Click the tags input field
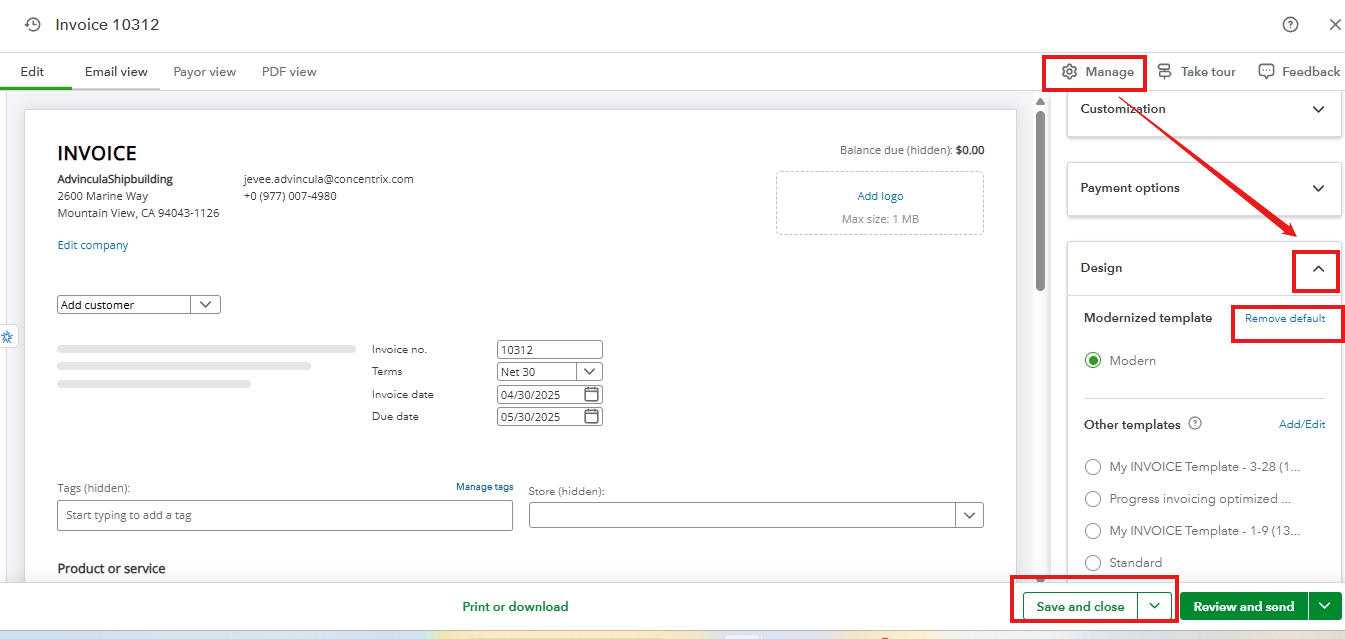 coord(285,515)
